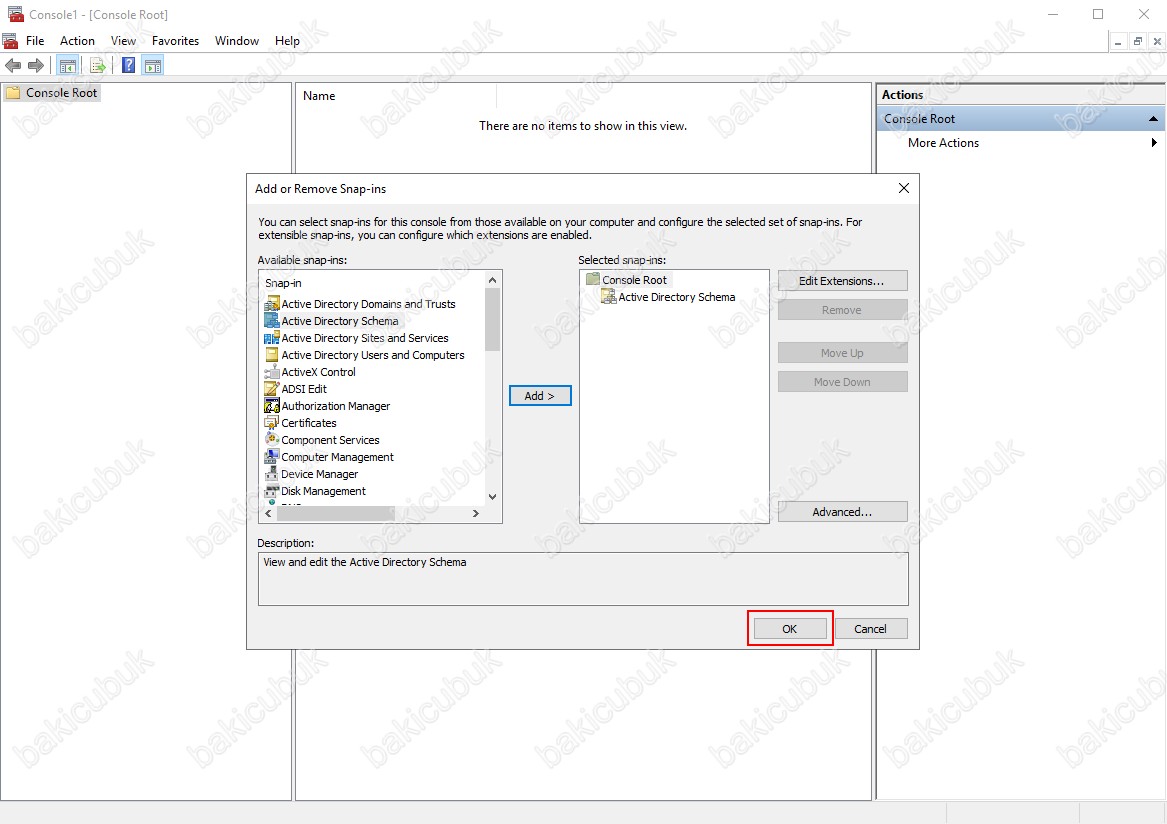The height and width of the screenshot is (824, 1167).
Task: Click Console Root folder icon in left tree
Action: tap(13, 93)
